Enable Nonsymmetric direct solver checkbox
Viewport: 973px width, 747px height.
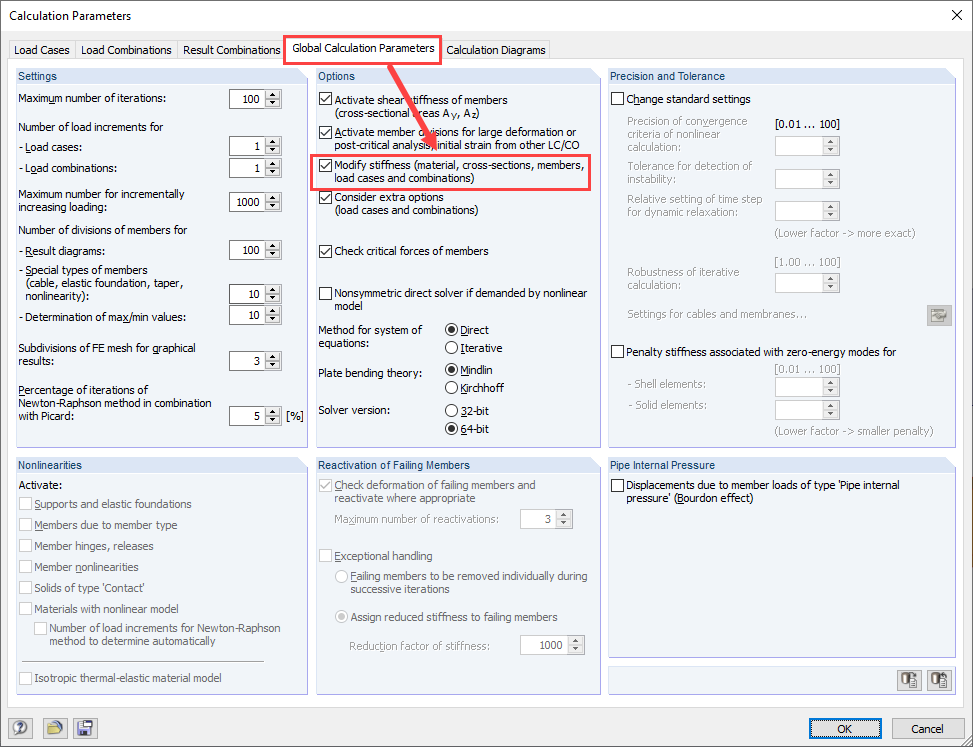(325, 293)
